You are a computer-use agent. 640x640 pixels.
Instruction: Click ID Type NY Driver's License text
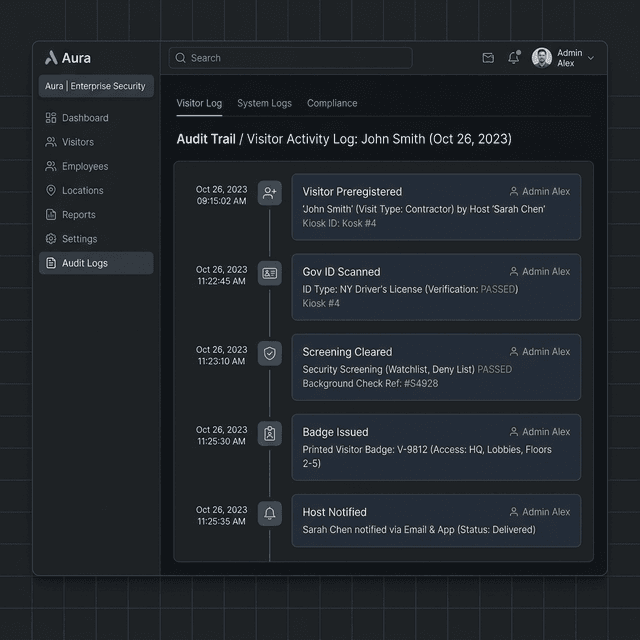coord(410,289)
